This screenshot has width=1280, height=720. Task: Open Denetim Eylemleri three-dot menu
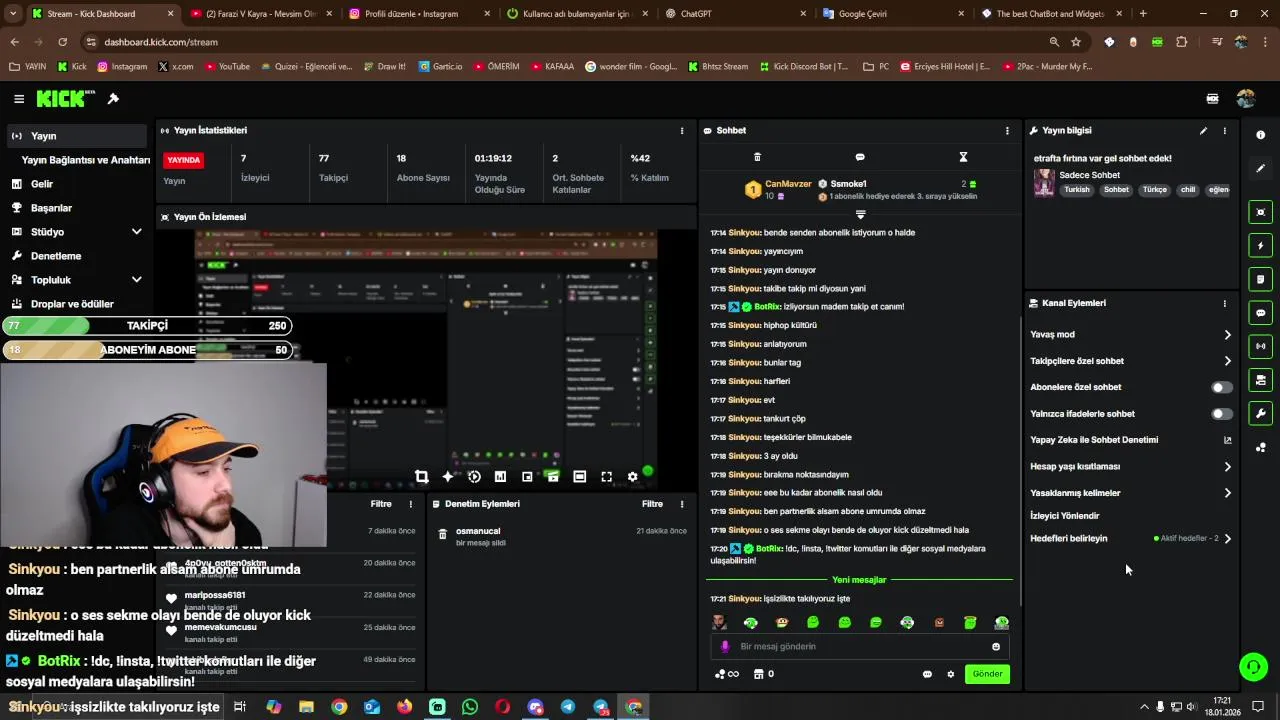click(682, 504)
